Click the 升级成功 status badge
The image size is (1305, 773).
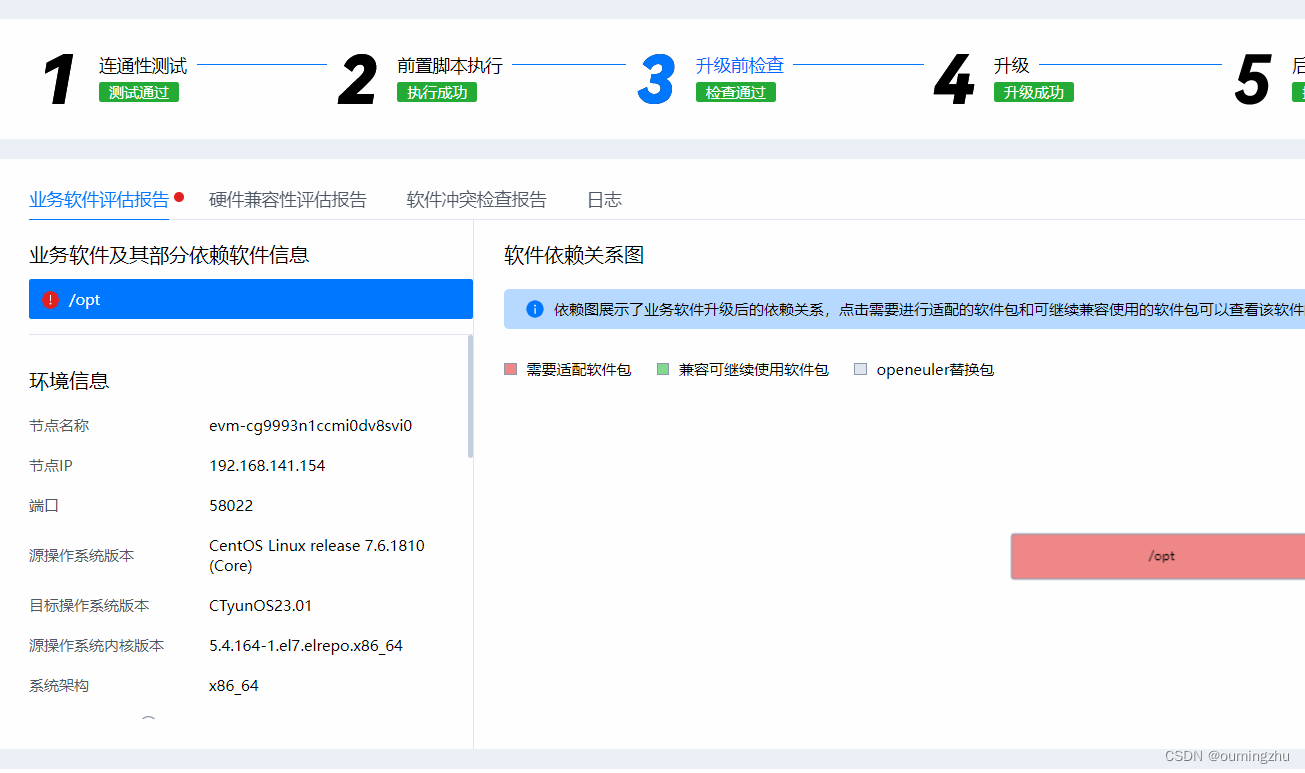click(1033, 92)
